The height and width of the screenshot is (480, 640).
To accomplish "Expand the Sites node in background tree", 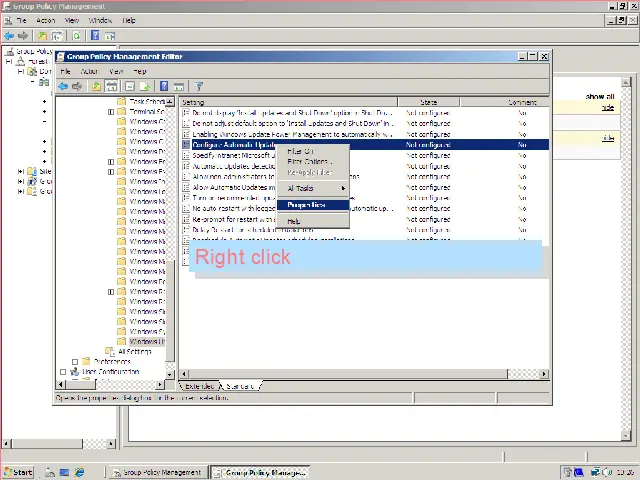I will (21, 171).
